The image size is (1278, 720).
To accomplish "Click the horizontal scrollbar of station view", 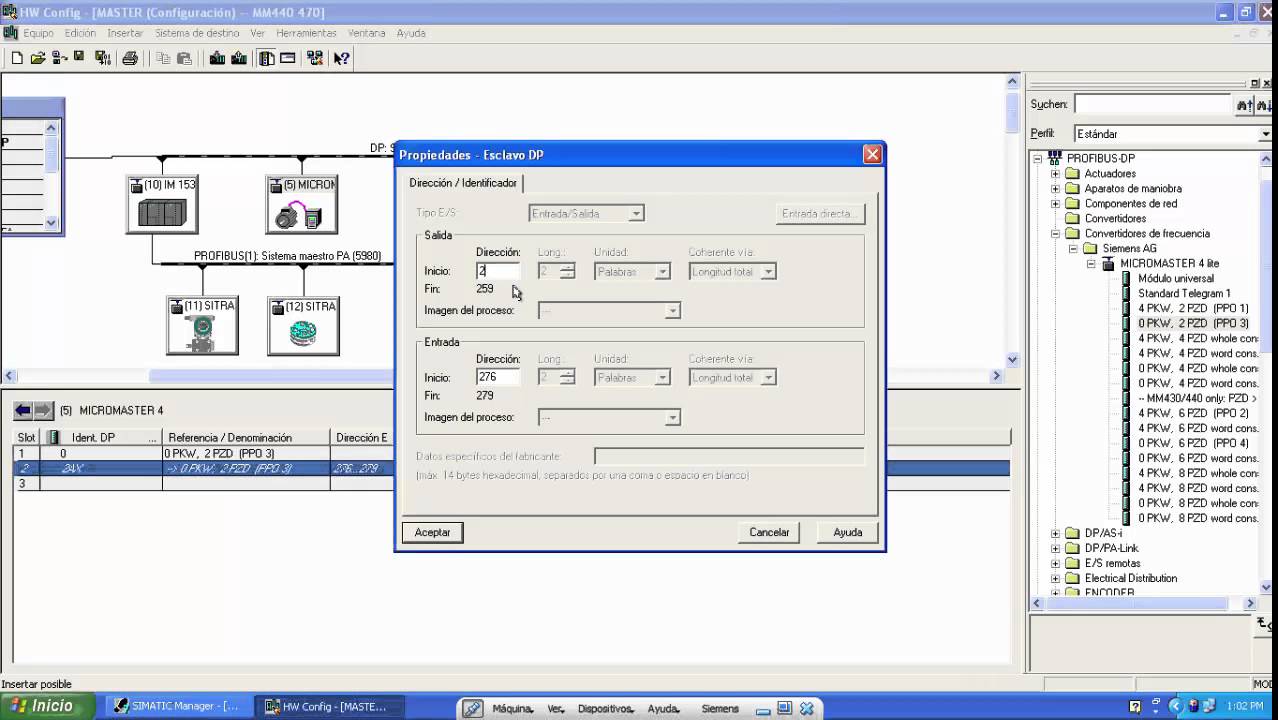I will pyautogui.click(x=503, y=376).
